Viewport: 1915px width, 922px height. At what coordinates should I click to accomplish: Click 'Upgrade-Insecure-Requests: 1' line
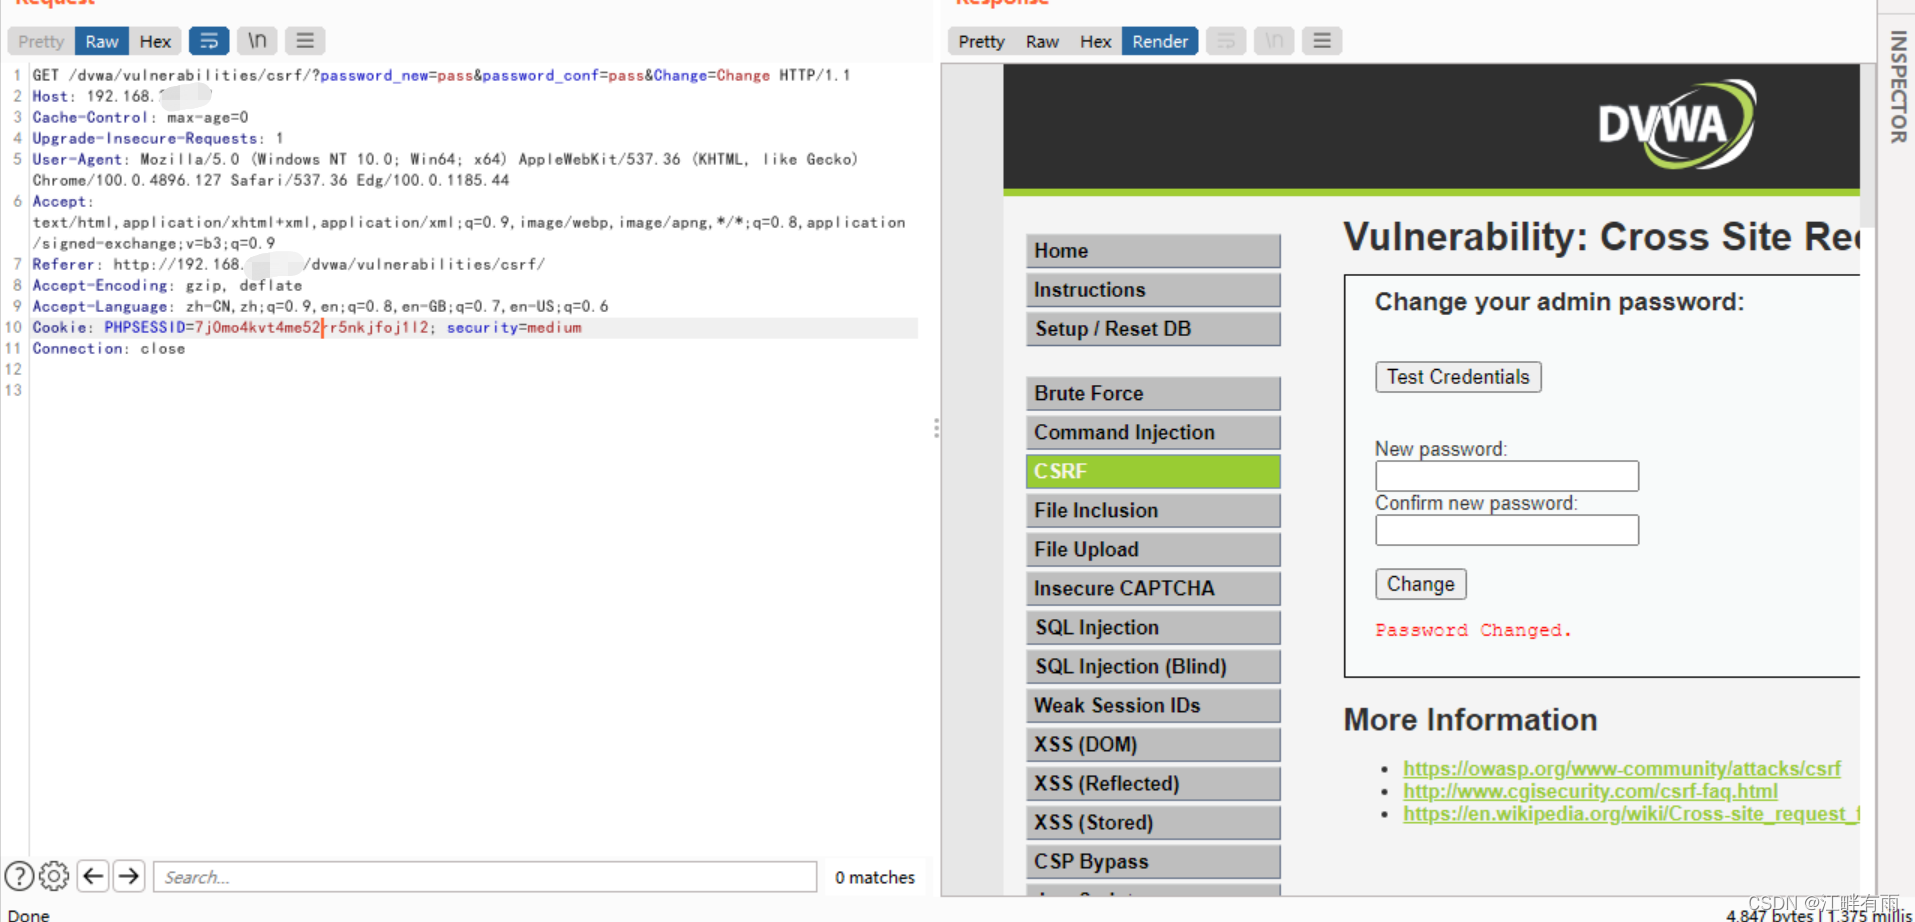[x=158, y=138]
